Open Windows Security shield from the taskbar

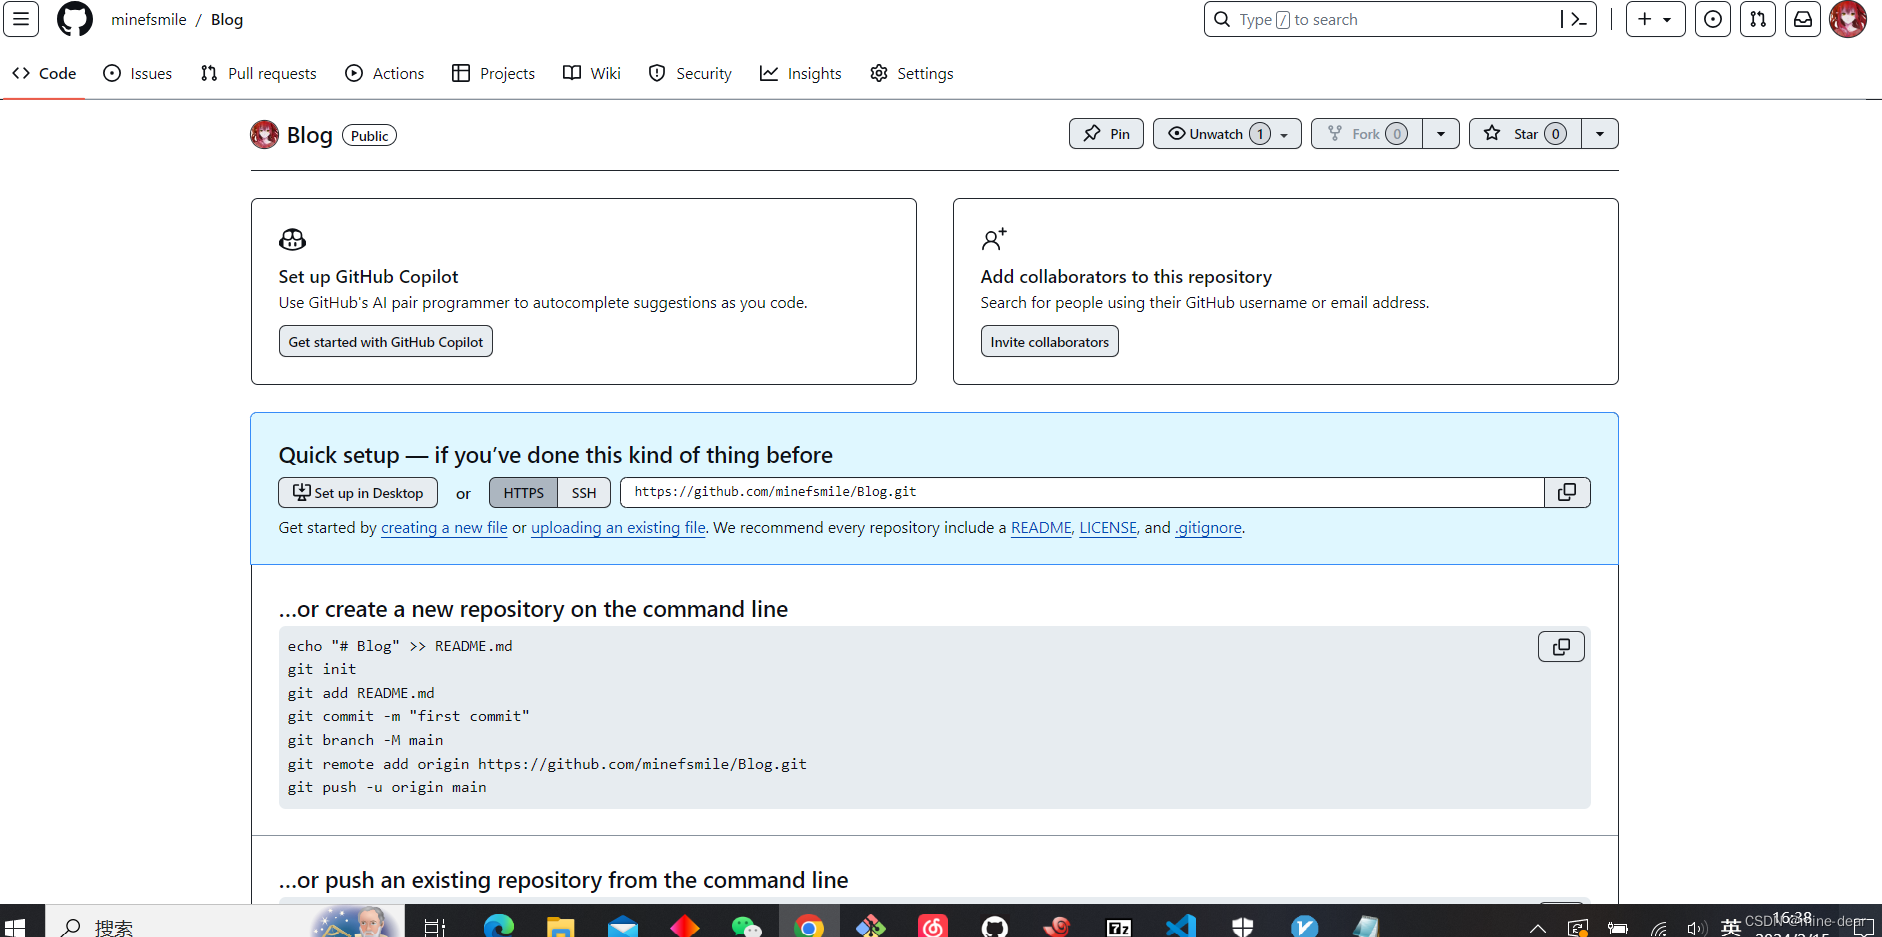click(x=1243, y=927)
